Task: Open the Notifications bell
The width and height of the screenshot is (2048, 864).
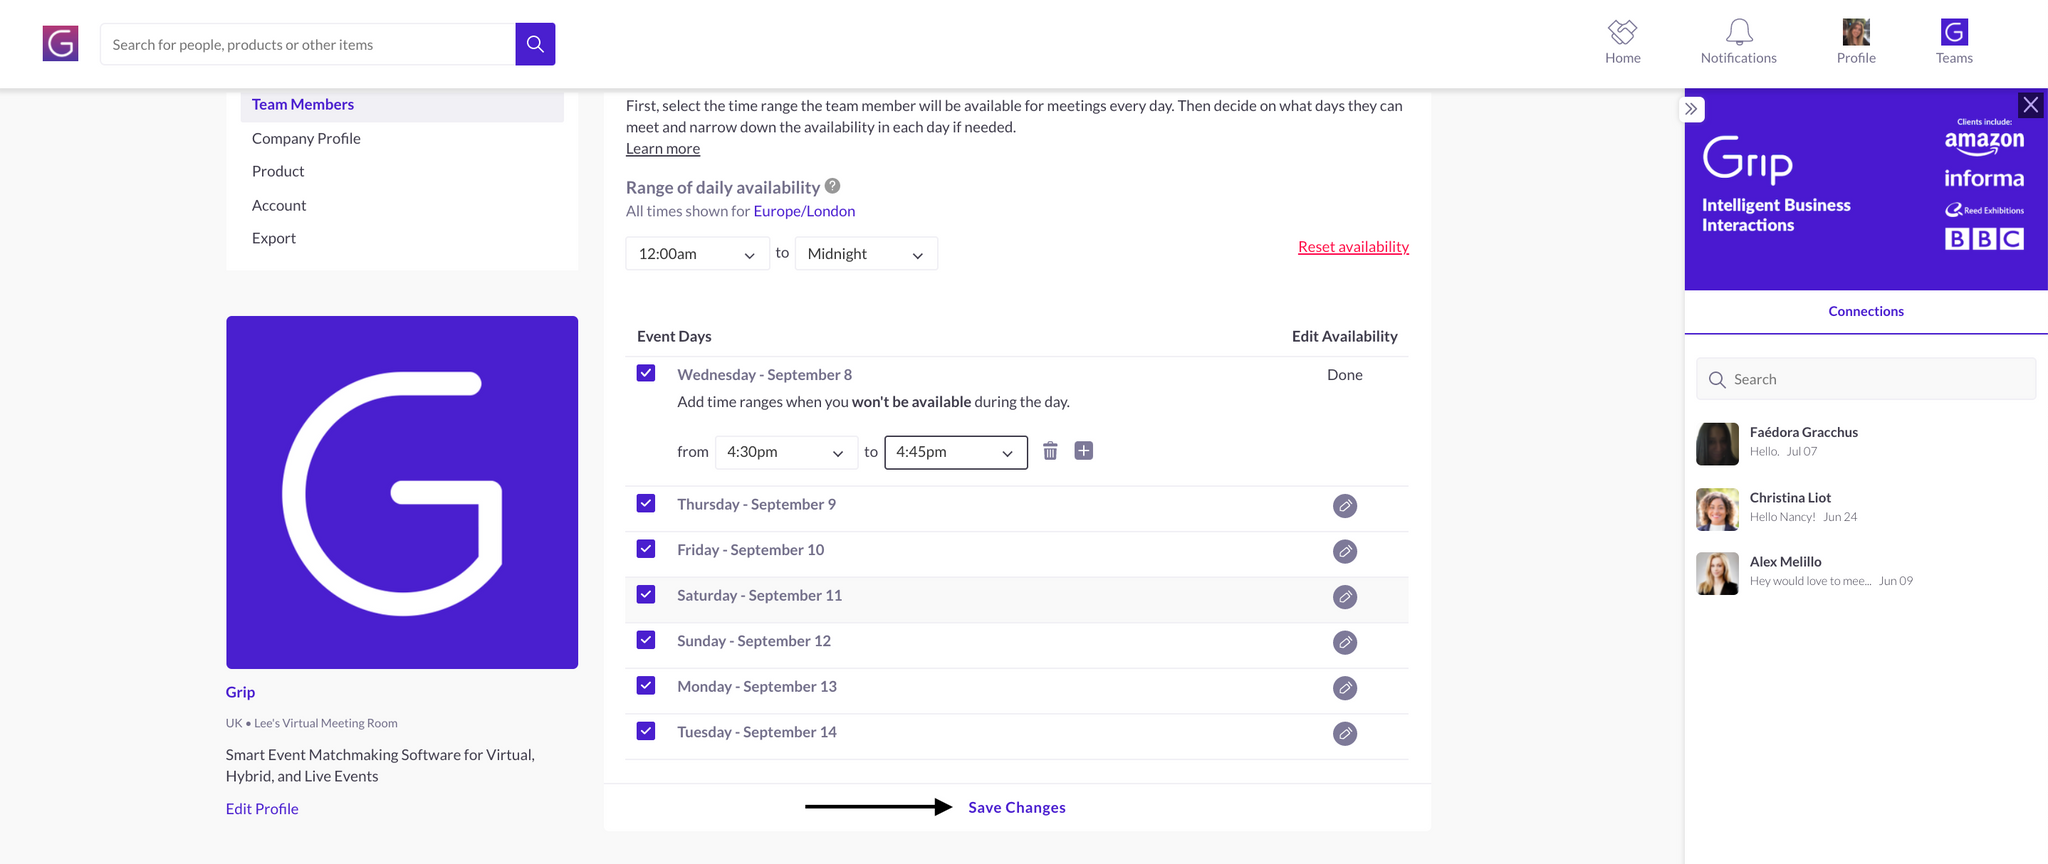Action: (1739, 33)
